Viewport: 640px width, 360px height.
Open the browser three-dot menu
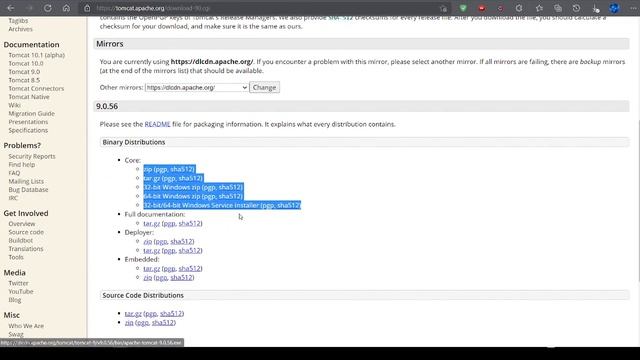pos(633,8)
